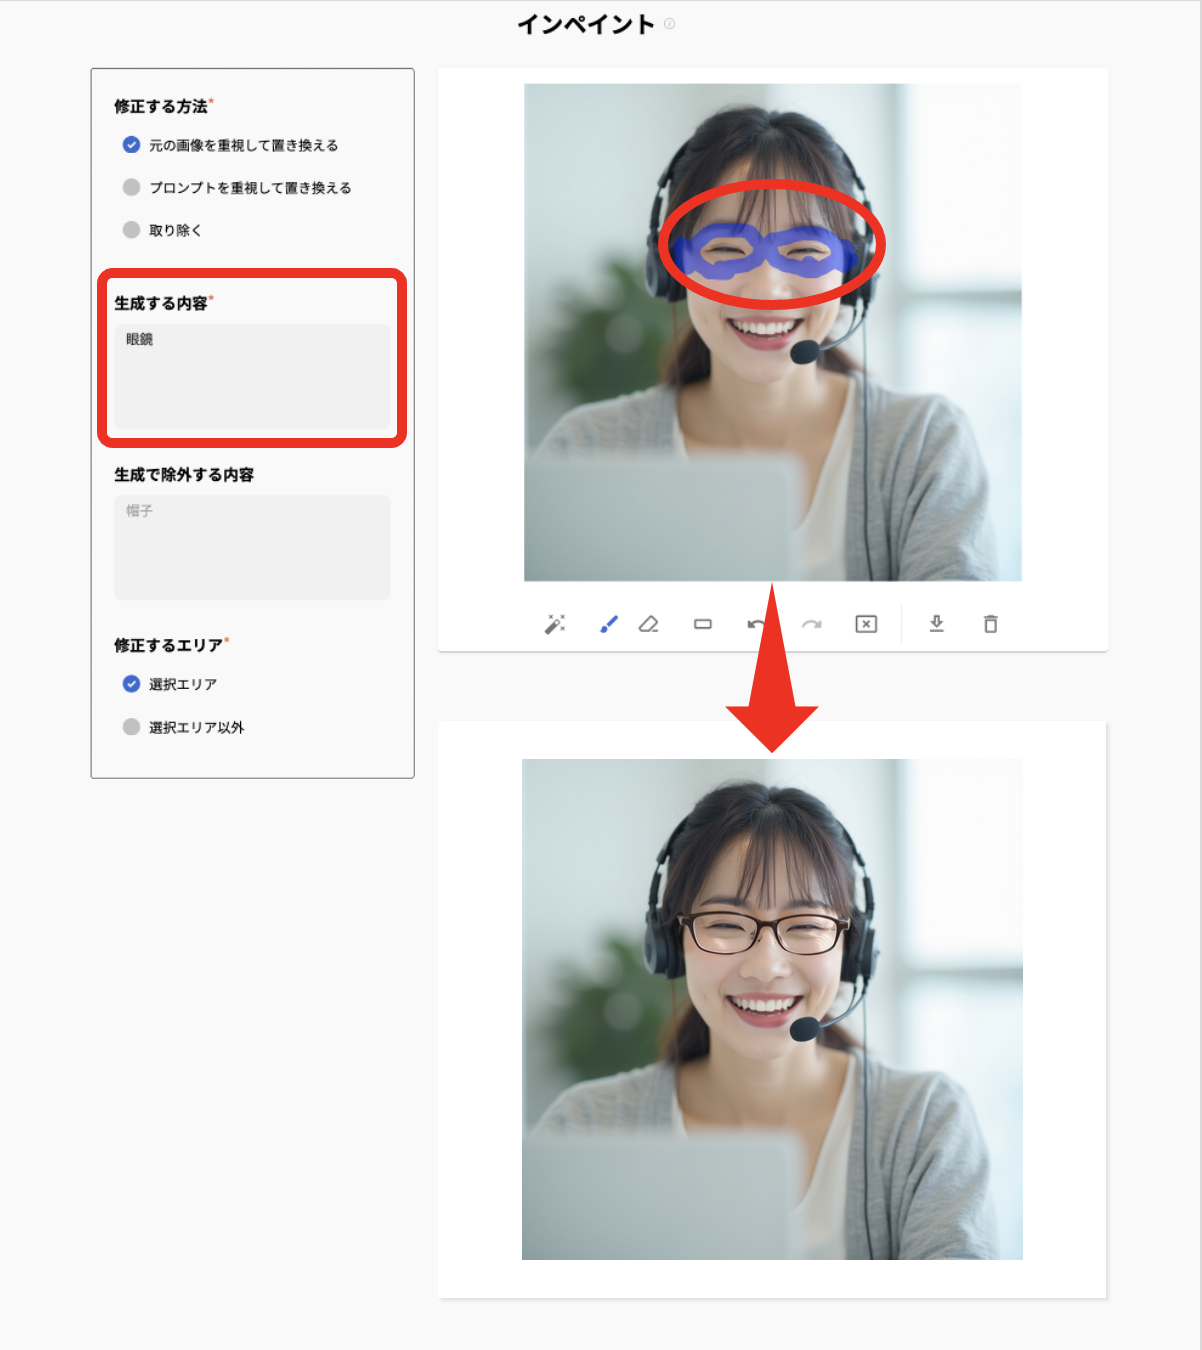Choose the 取り除く radio option
Viewport: 1202px width, 1350px height.
point(131,230)
